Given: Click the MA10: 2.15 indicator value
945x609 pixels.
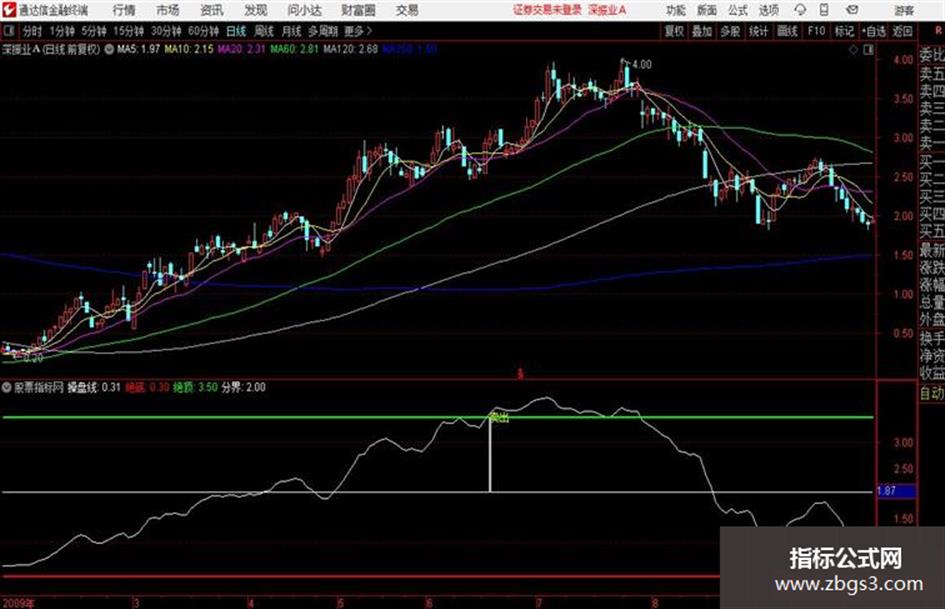Looking at the screenshot, I should tap(189, 49).
